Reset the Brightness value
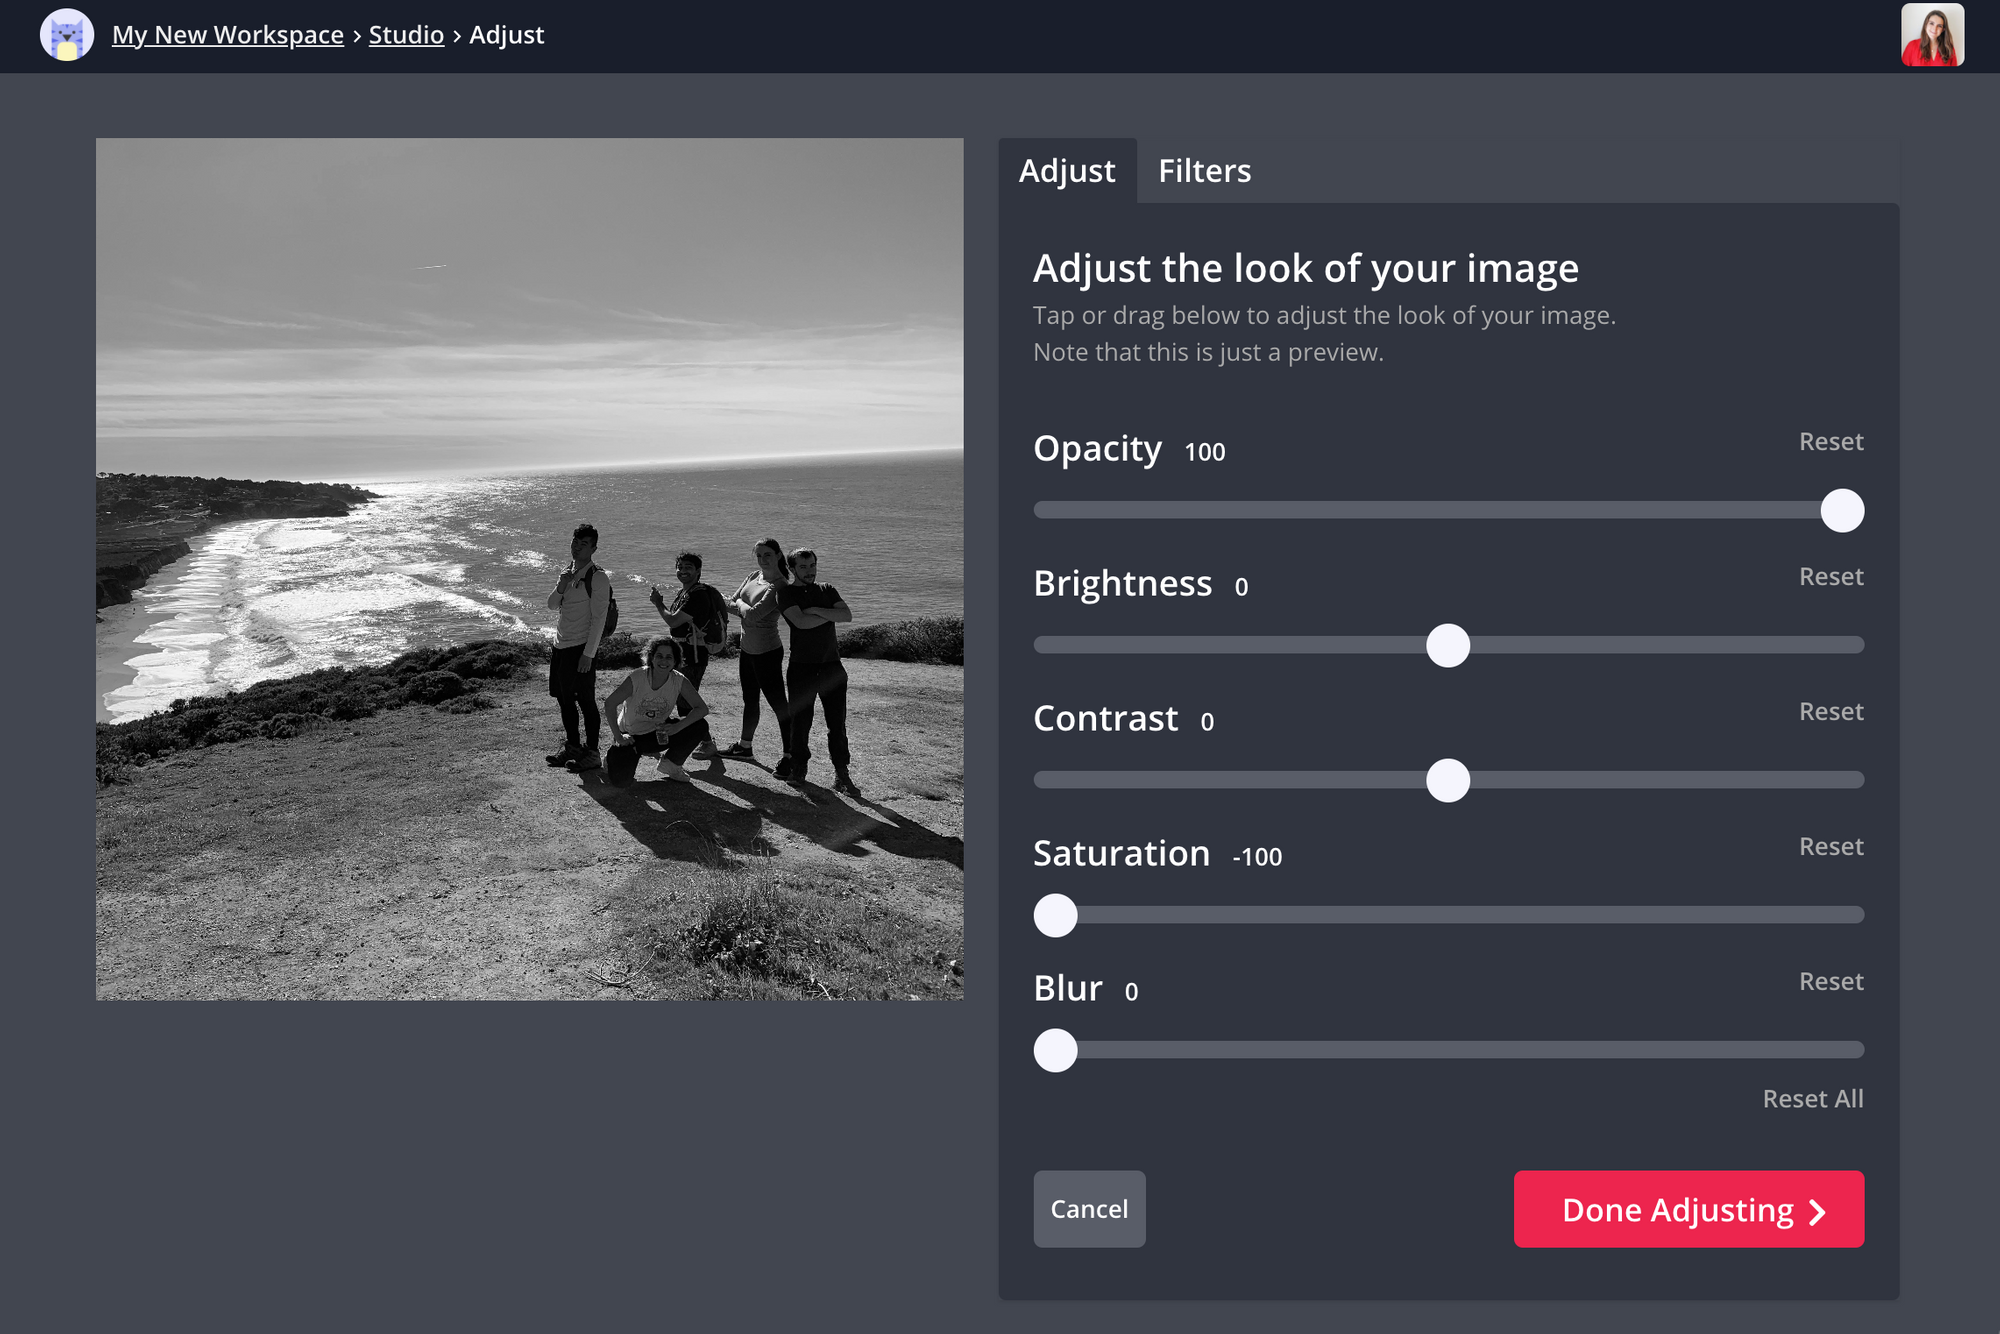This screenshot has height=1334, width=2000. click(1830, 577)
